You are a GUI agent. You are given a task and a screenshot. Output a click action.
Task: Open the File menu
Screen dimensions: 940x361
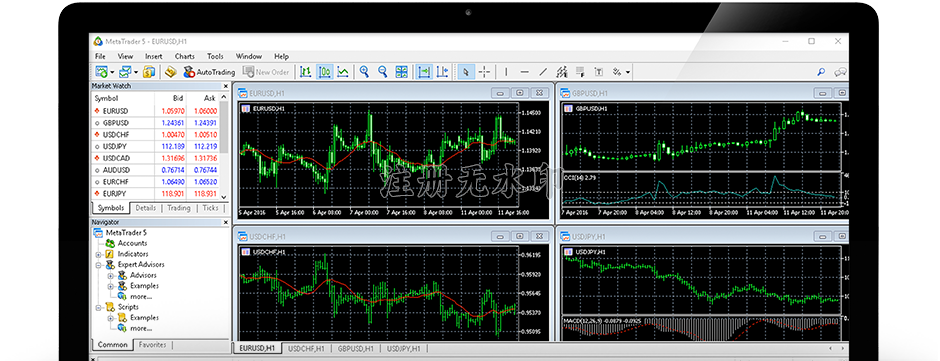tap(100, 56)
